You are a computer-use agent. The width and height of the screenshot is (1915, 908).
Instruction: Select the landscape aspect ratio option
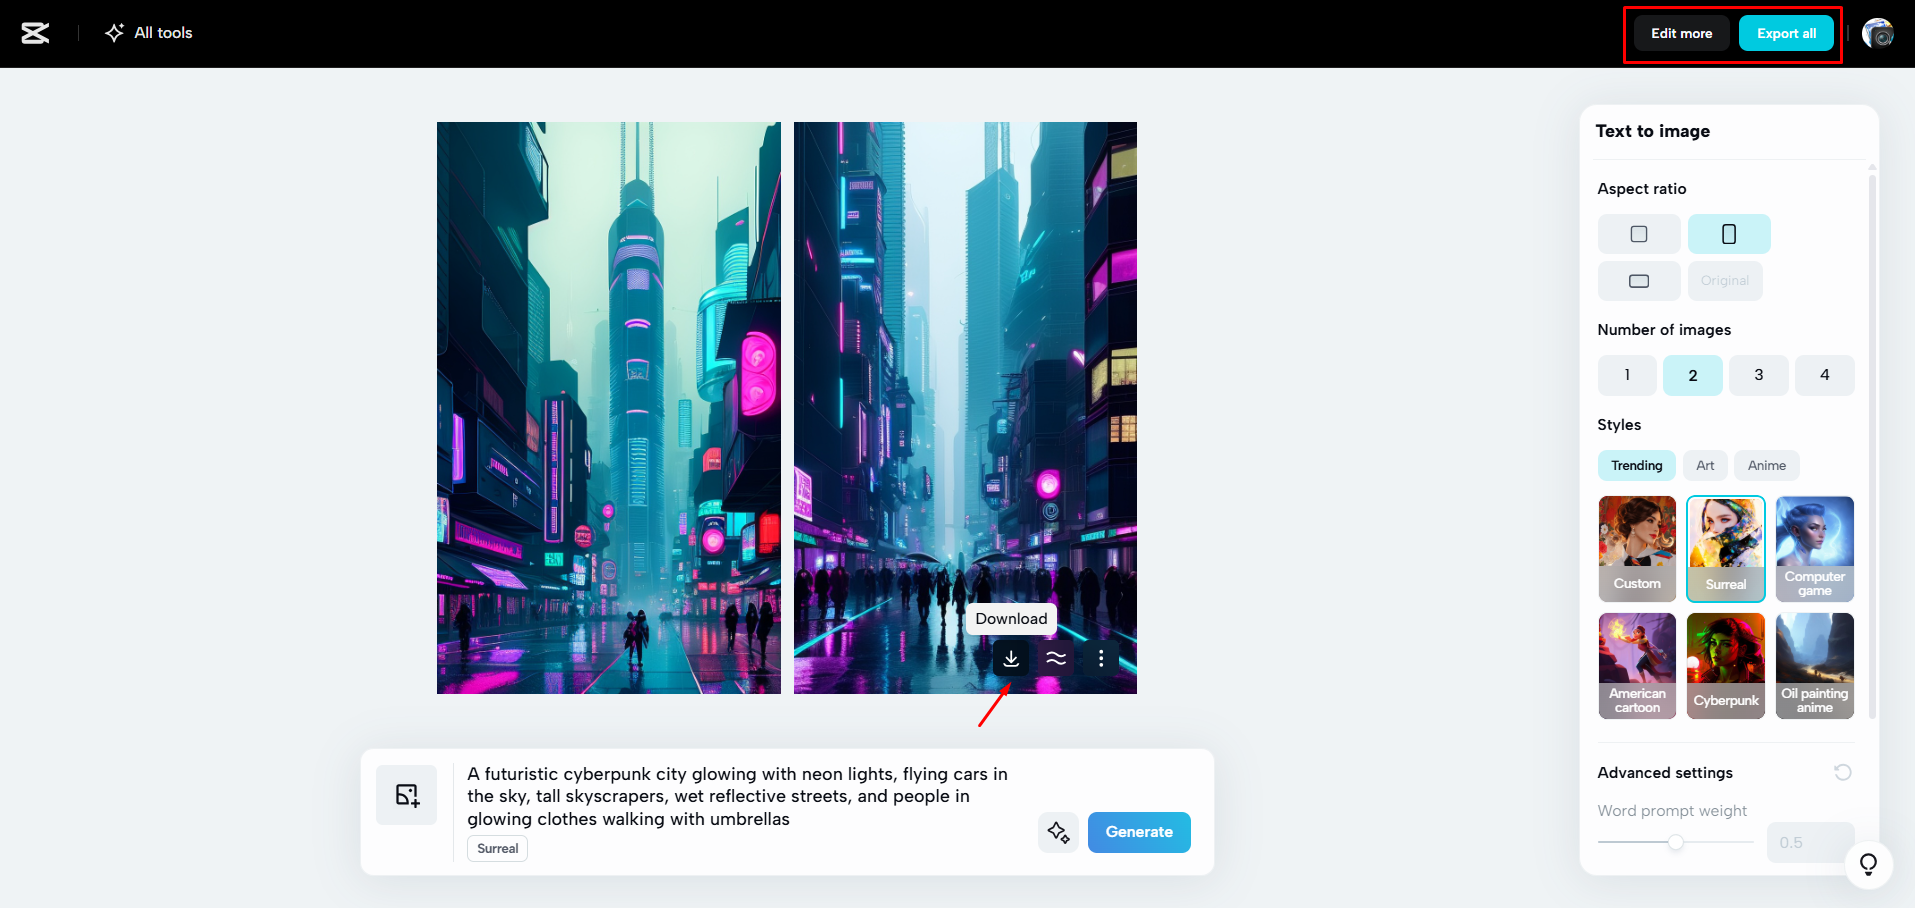pos(1638,281)
